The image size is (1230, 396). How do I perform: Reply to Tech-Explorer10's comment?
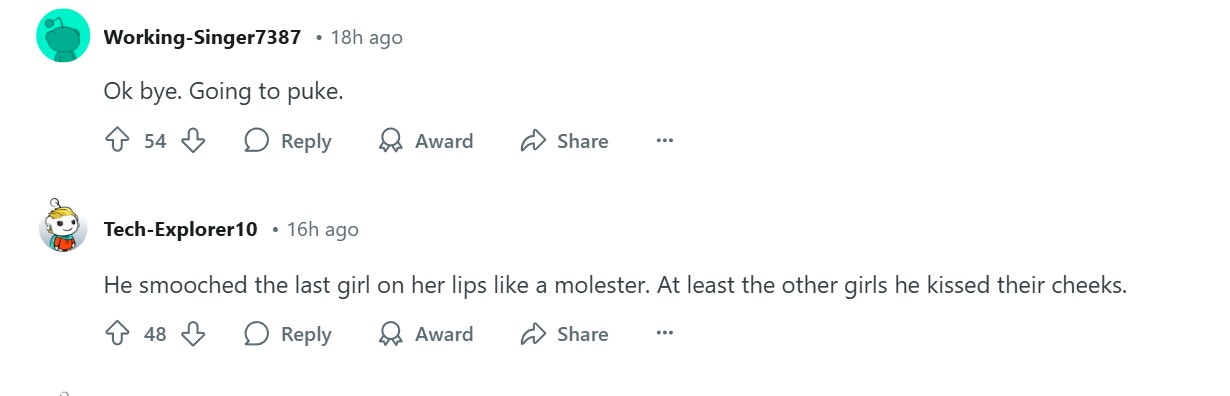(288, 333)
